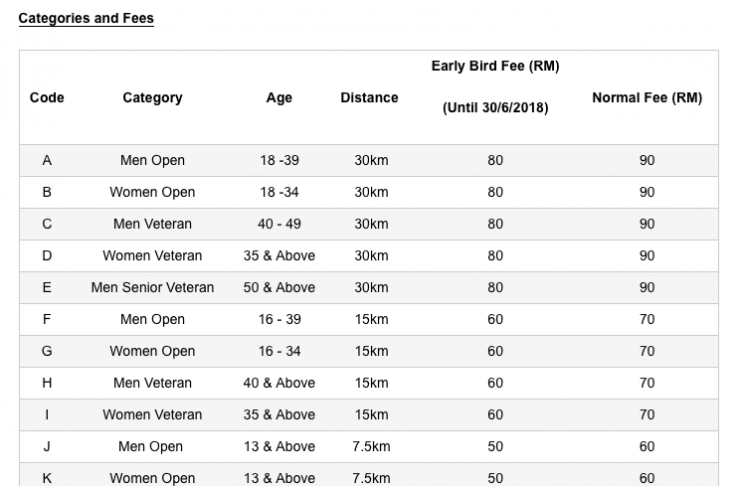Click the 18 -34 age cell

(279, 192)
